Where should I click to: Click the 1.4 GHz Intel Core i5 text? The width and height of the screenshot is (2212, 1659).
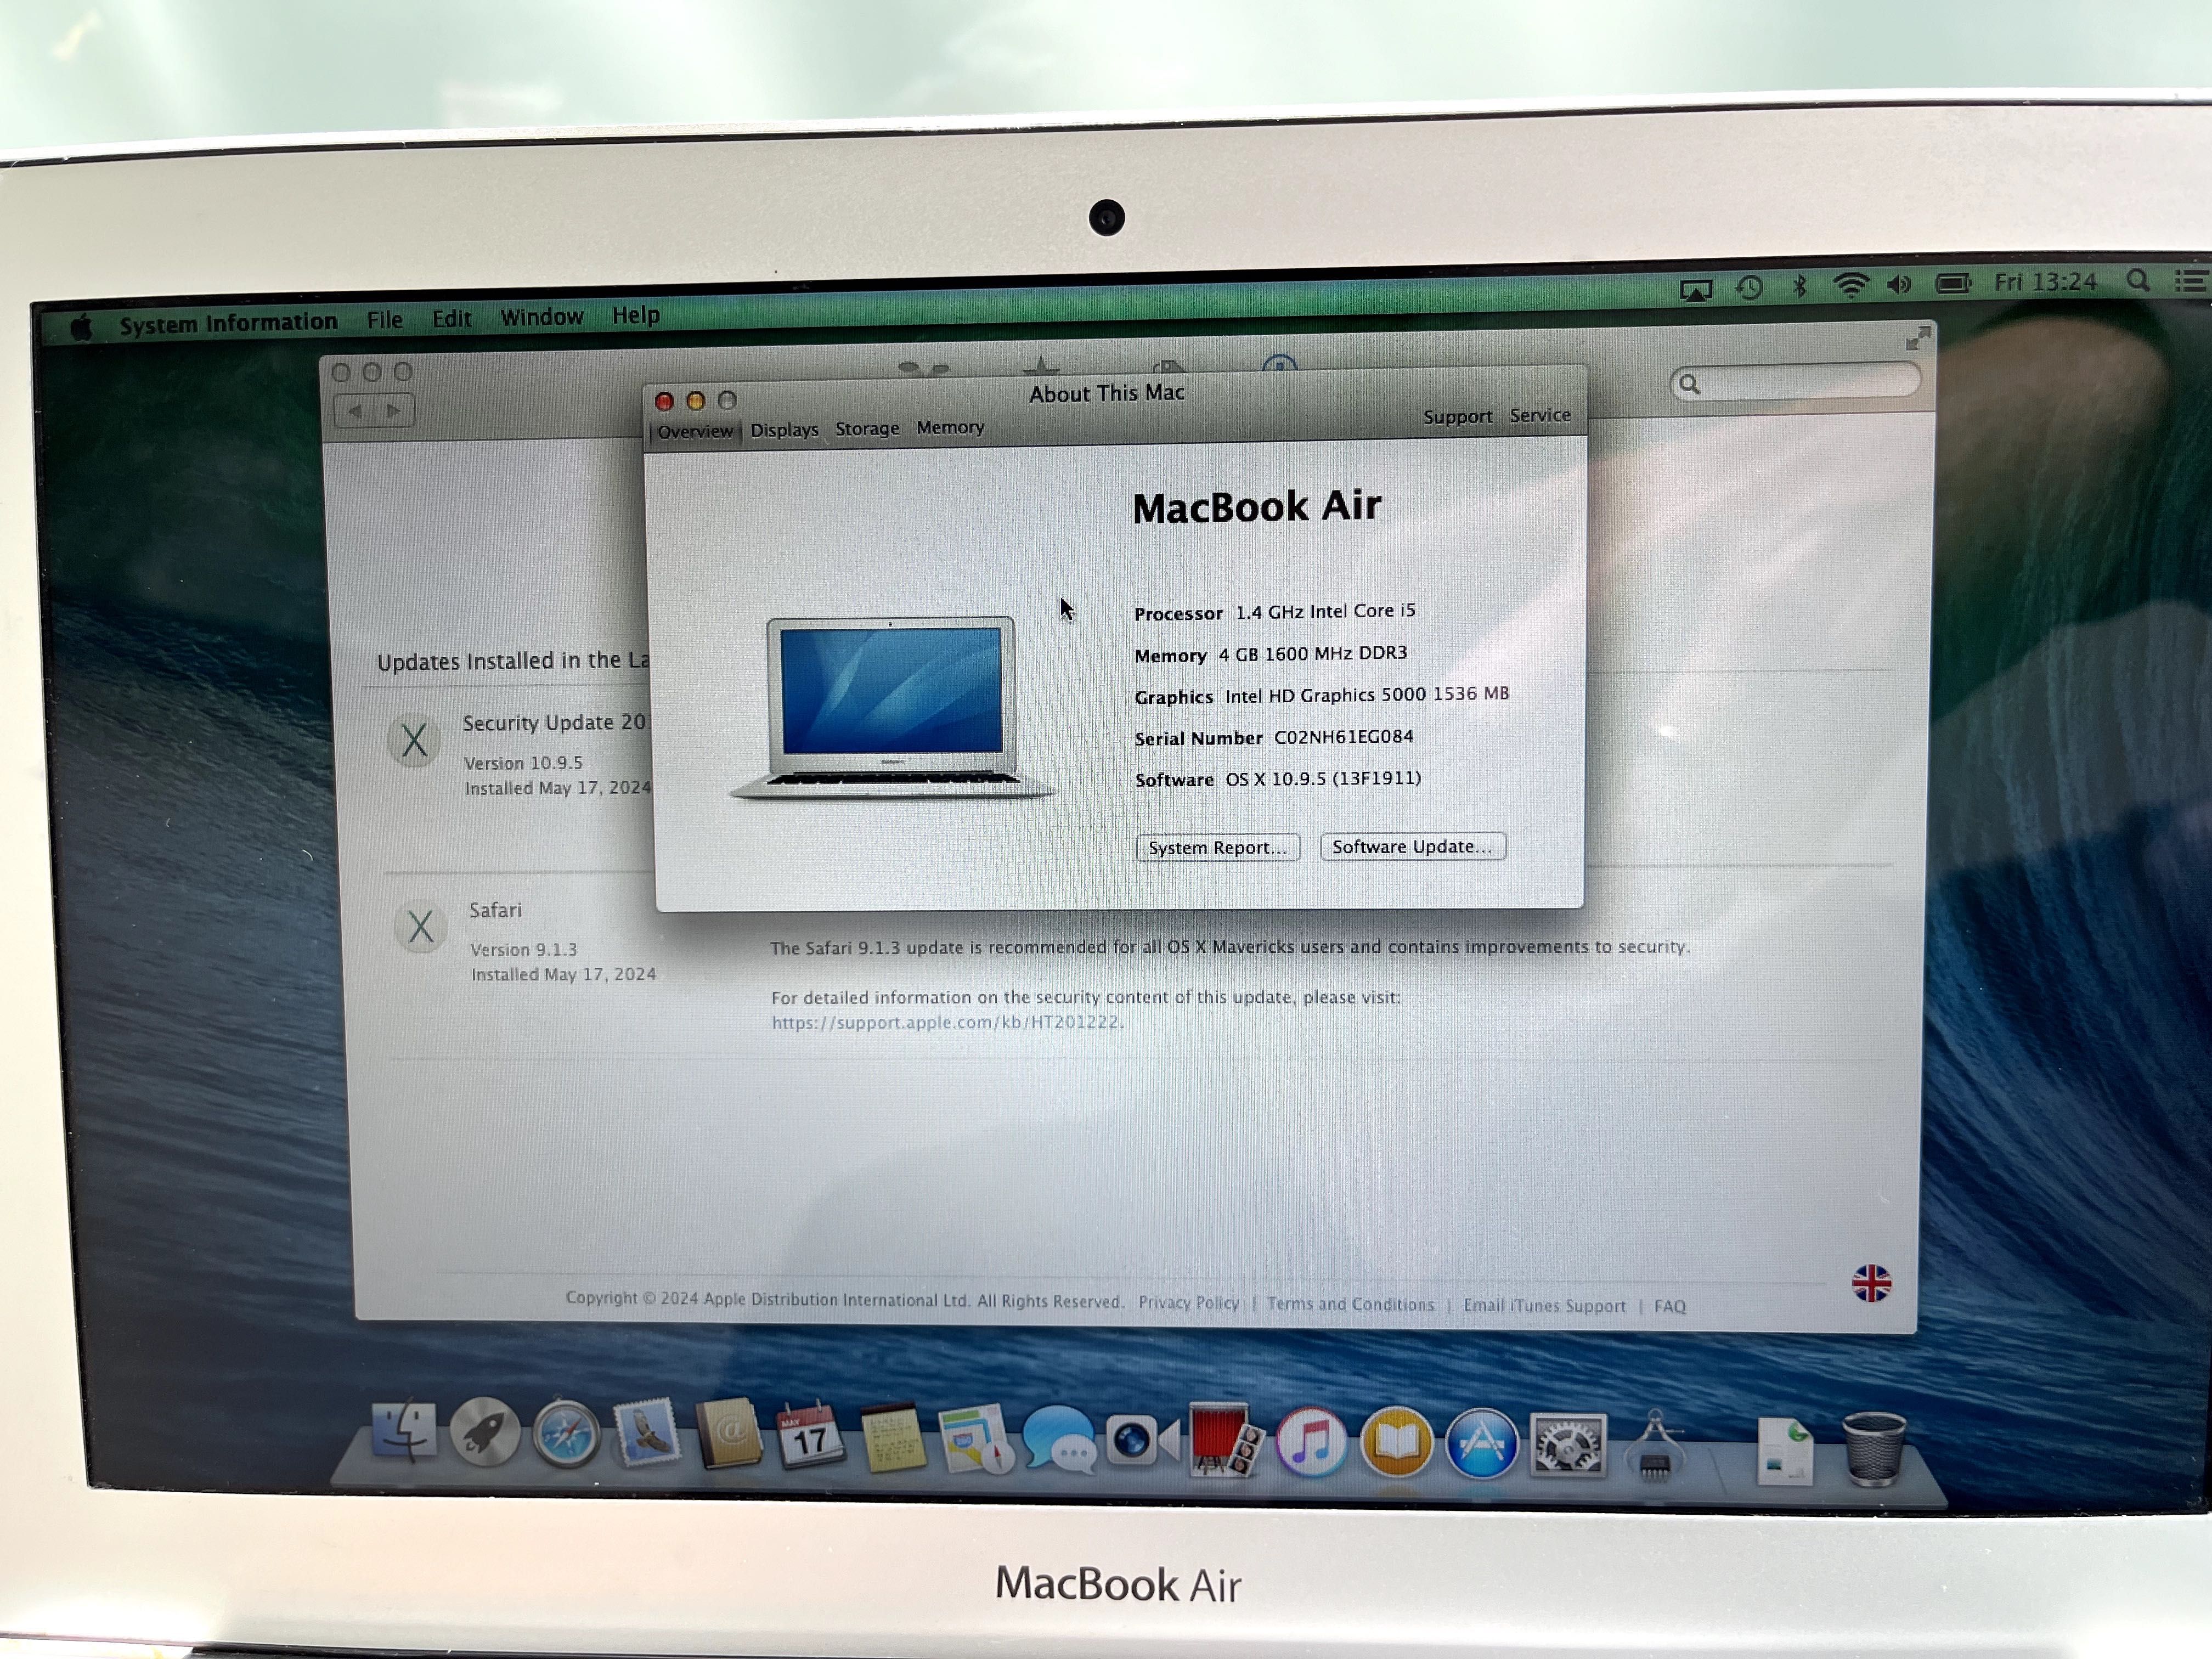click(1325, 611)
